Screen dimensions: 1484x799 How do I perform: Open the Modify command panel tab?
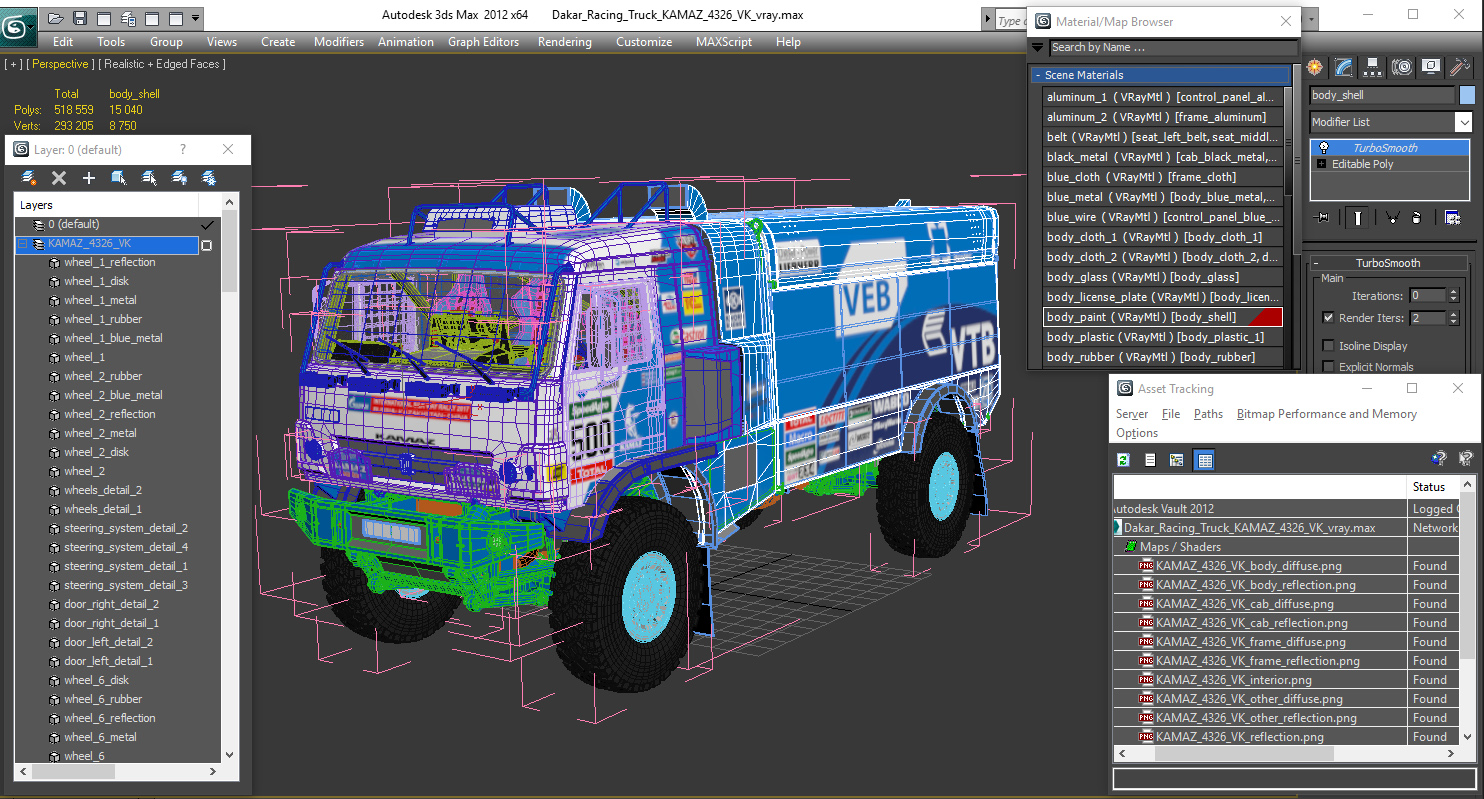pyautogui.click(x=1344, y=67)
